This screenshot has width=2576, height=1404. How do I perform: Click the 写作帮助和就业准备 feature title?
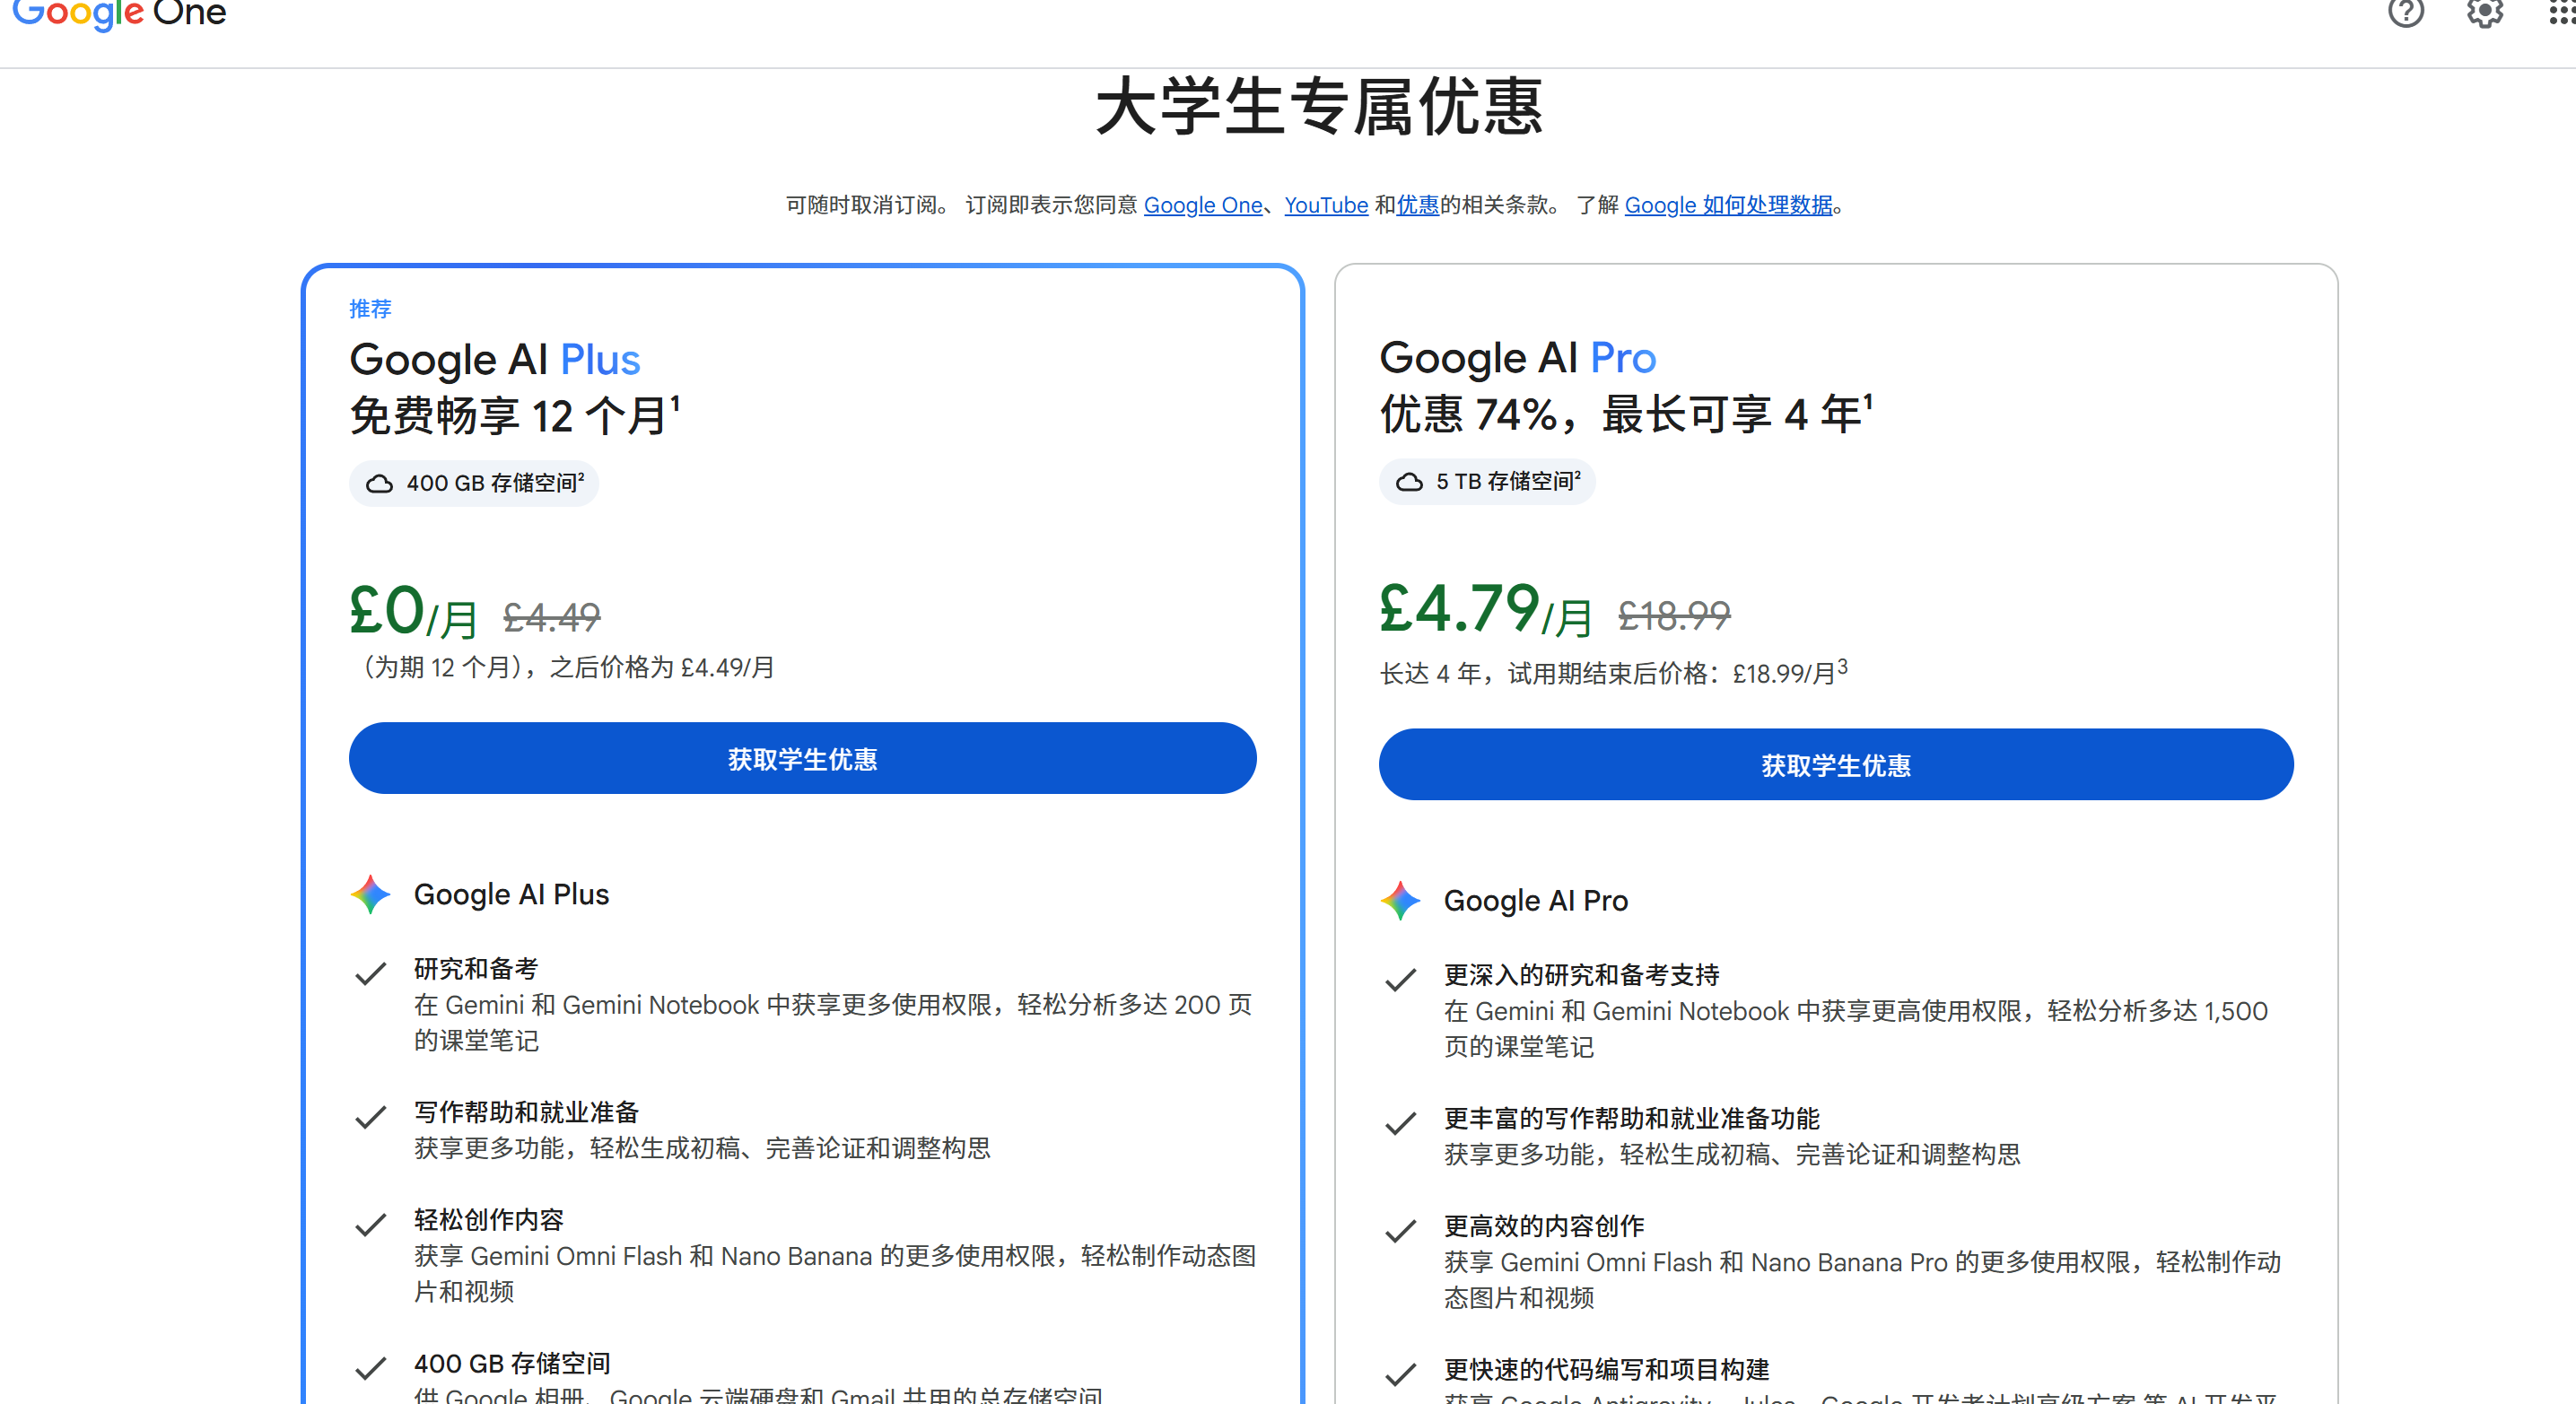pos(527,1112)
